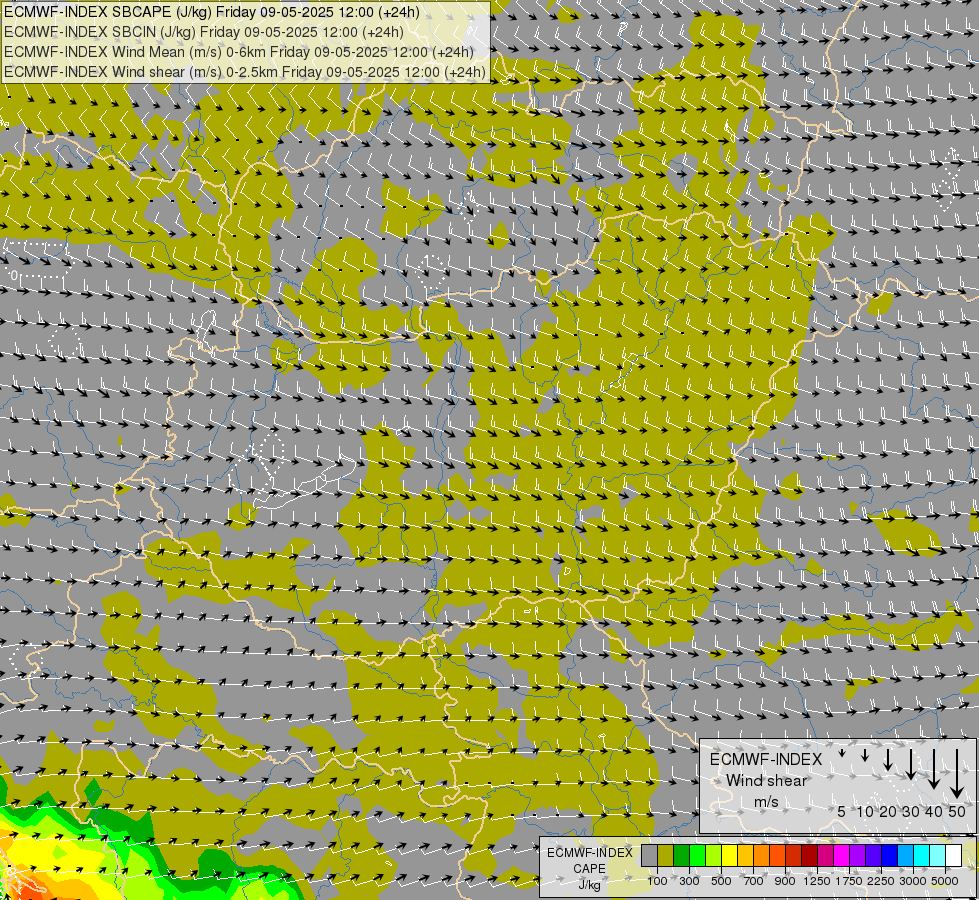Click the 'J/kg' unit in the CAPE legend
Screen dimensions: 979x900
coord(589,885)
